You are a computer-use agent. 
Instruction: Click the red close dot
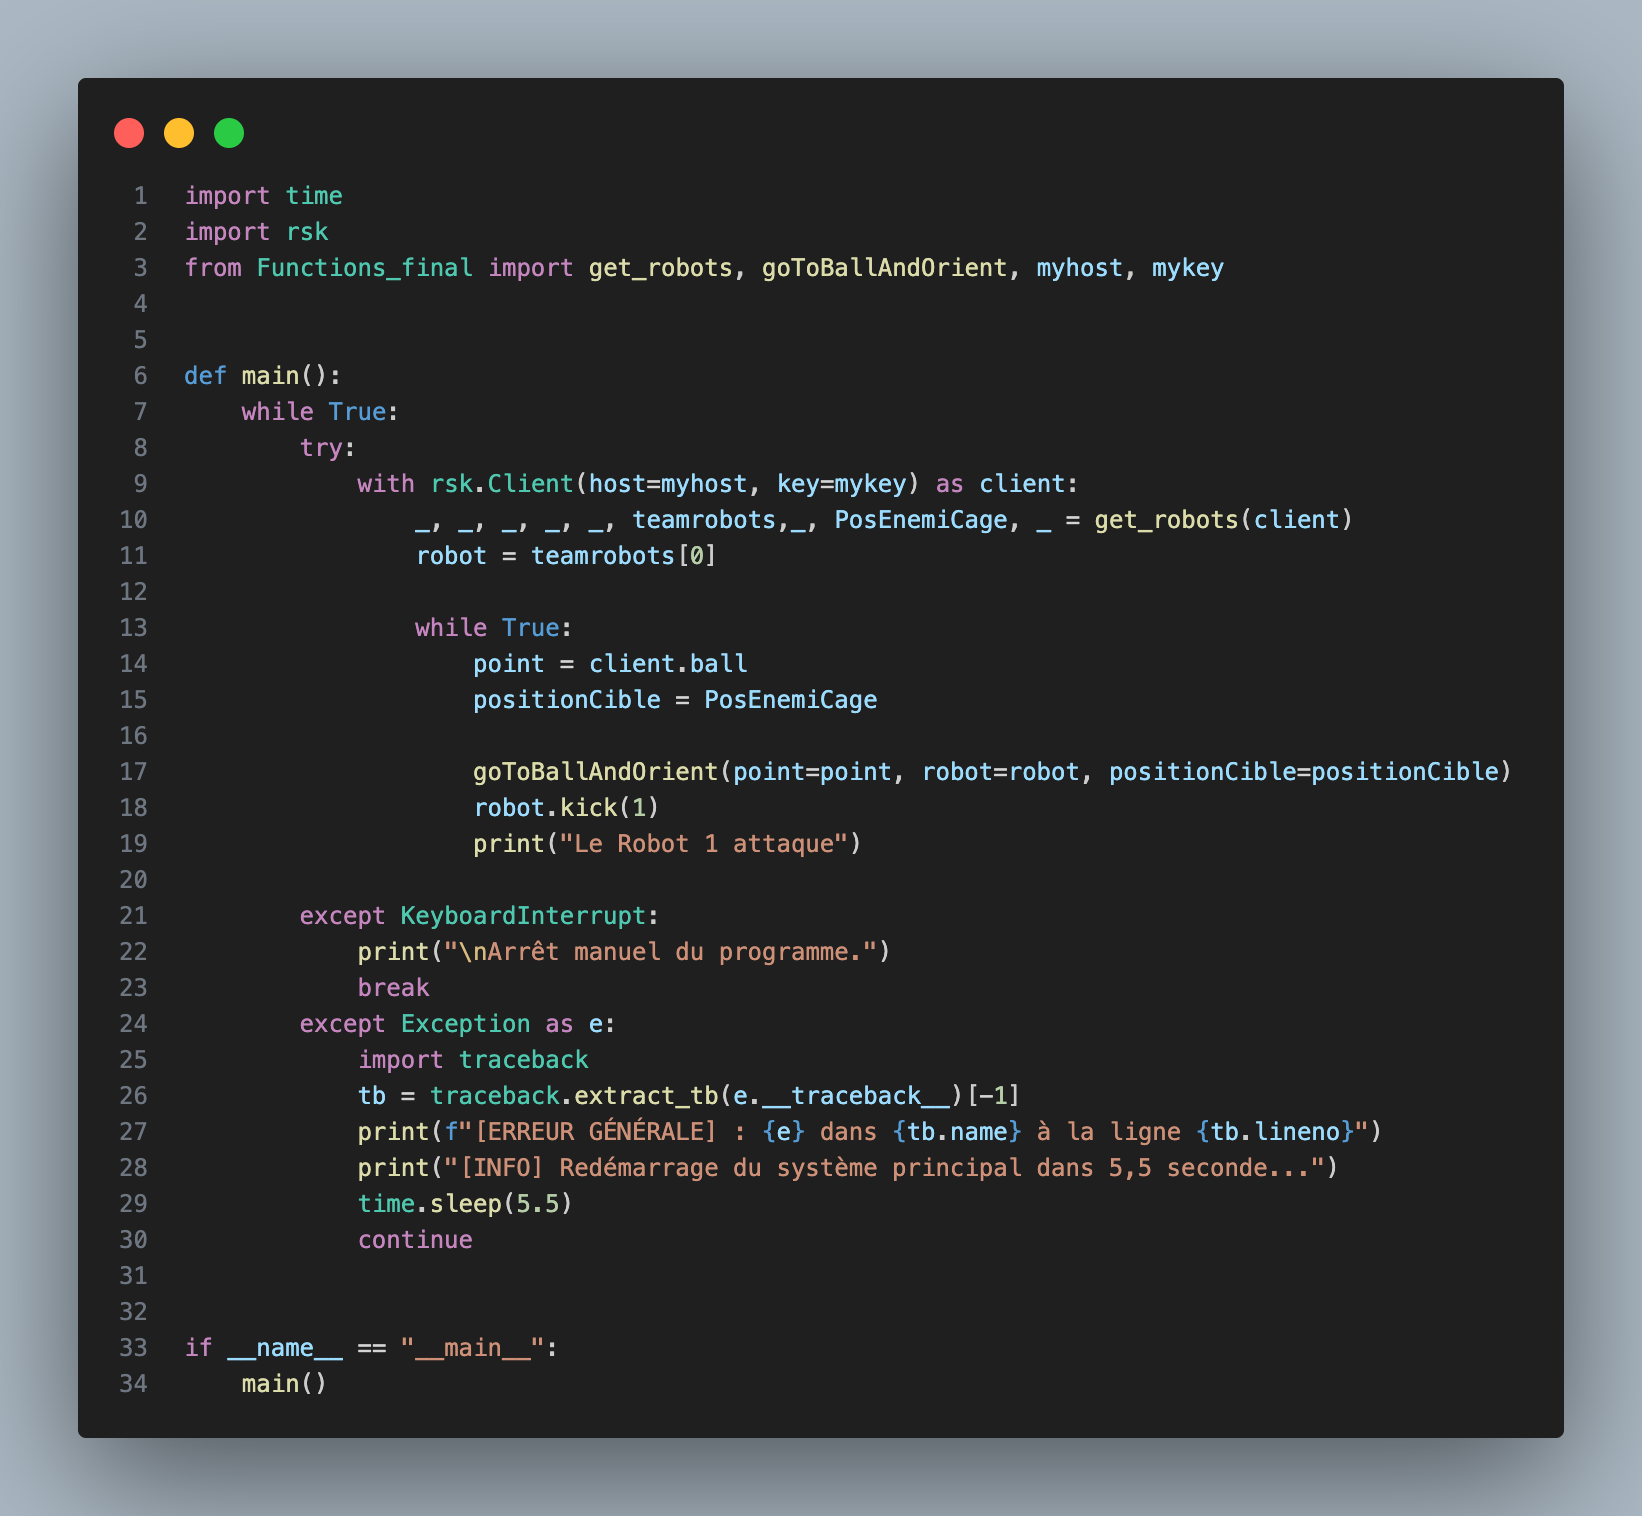(x=129, y=133)
